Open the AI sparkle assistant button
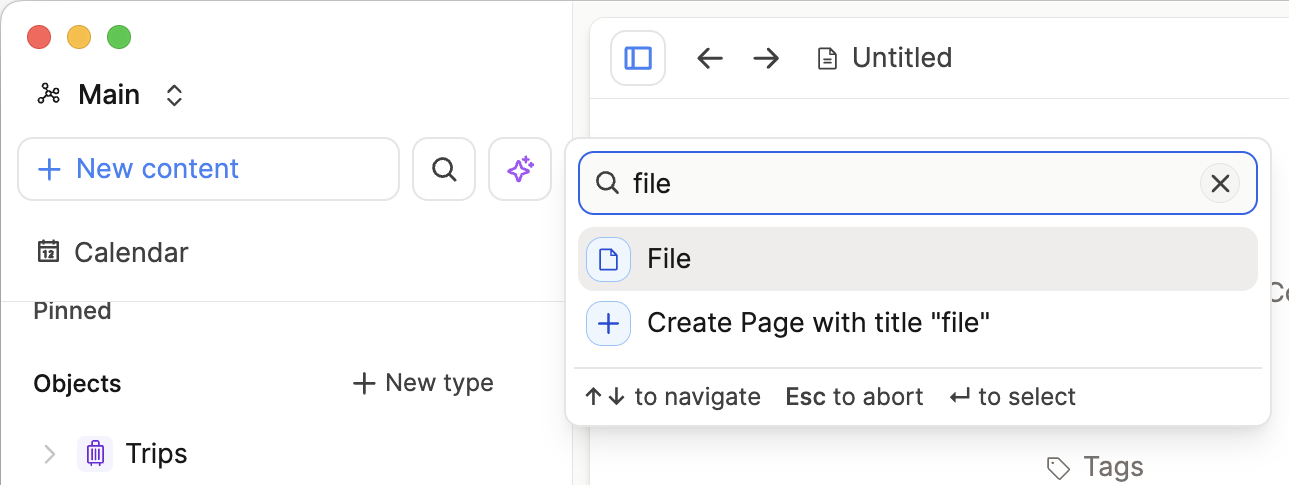This screenshot has height=485, width=1289. (x=520, y=169)
